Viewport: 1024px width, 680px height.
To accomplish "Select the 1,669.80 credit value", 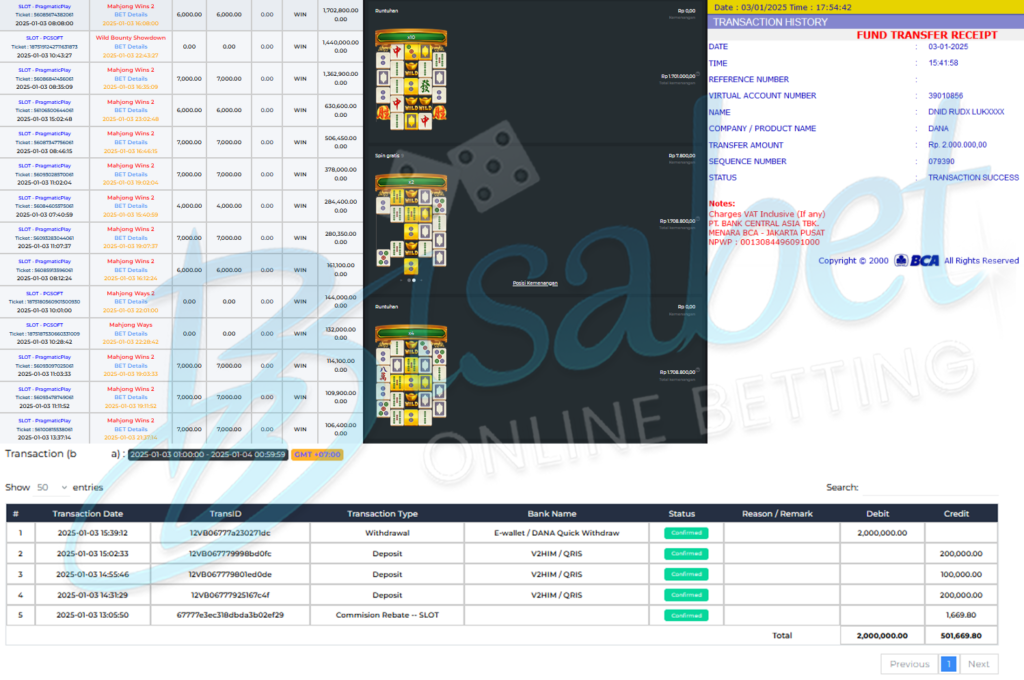I will pyautogui.click(x=961, y=615).
